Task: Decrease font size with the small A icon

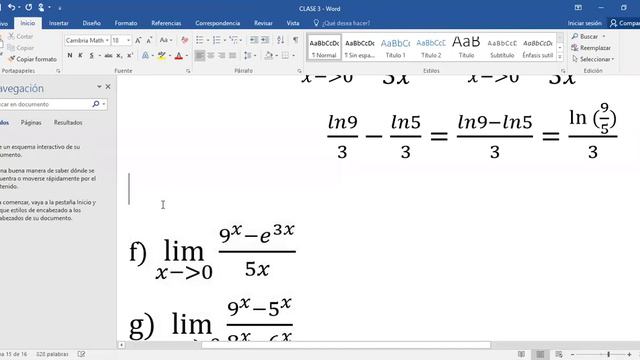Action: [149, 40]
